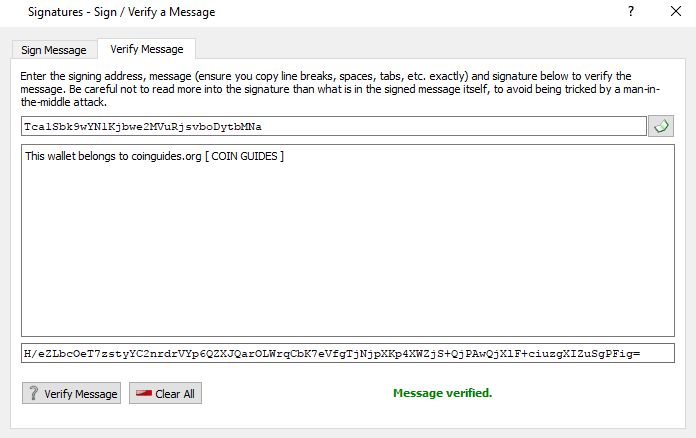696x438 pixels.
Task: Clear all fields with the Clear All button
Action: point(165,393)
